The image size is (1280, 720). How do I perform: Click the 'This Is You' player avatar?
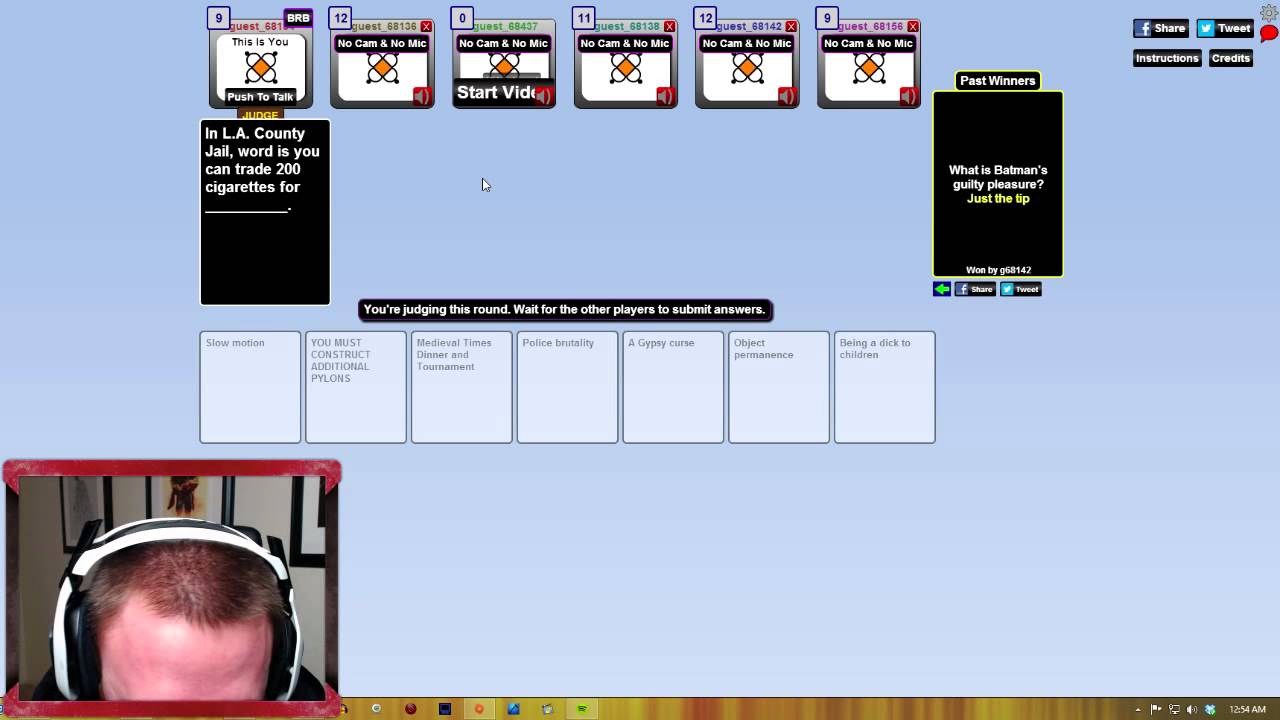tap(261, 67)
